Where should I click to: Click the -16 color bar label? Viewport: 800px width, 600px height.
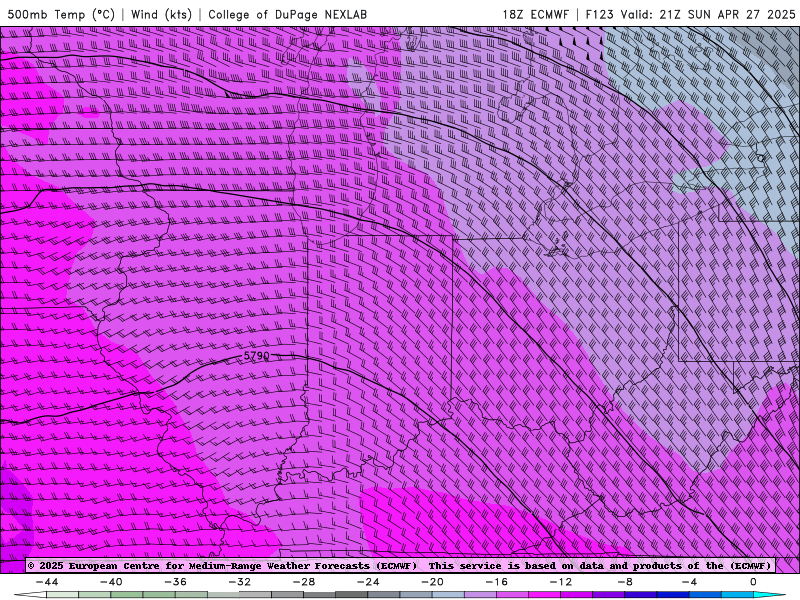[496, 582]
